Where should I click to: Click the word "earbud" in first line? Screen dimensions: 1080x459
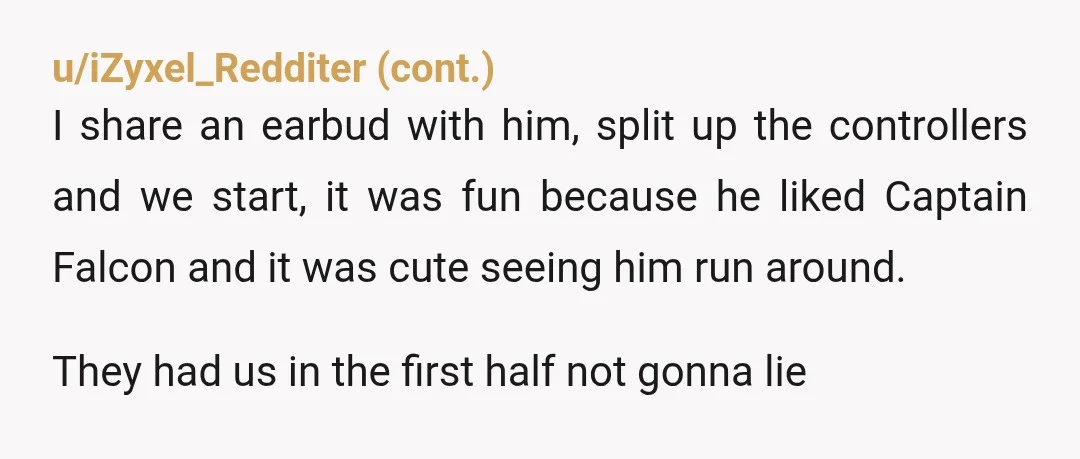(x=326, y=126)
